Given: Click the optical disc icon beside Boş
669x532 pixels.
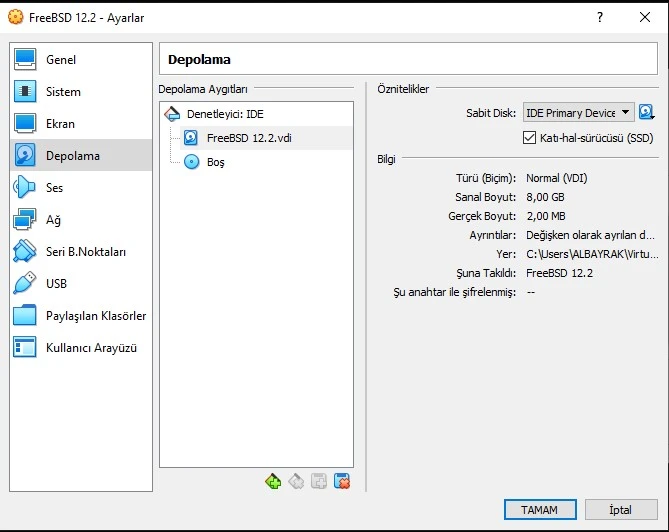Looking at the screenshot, I should (x=192, y=162).
